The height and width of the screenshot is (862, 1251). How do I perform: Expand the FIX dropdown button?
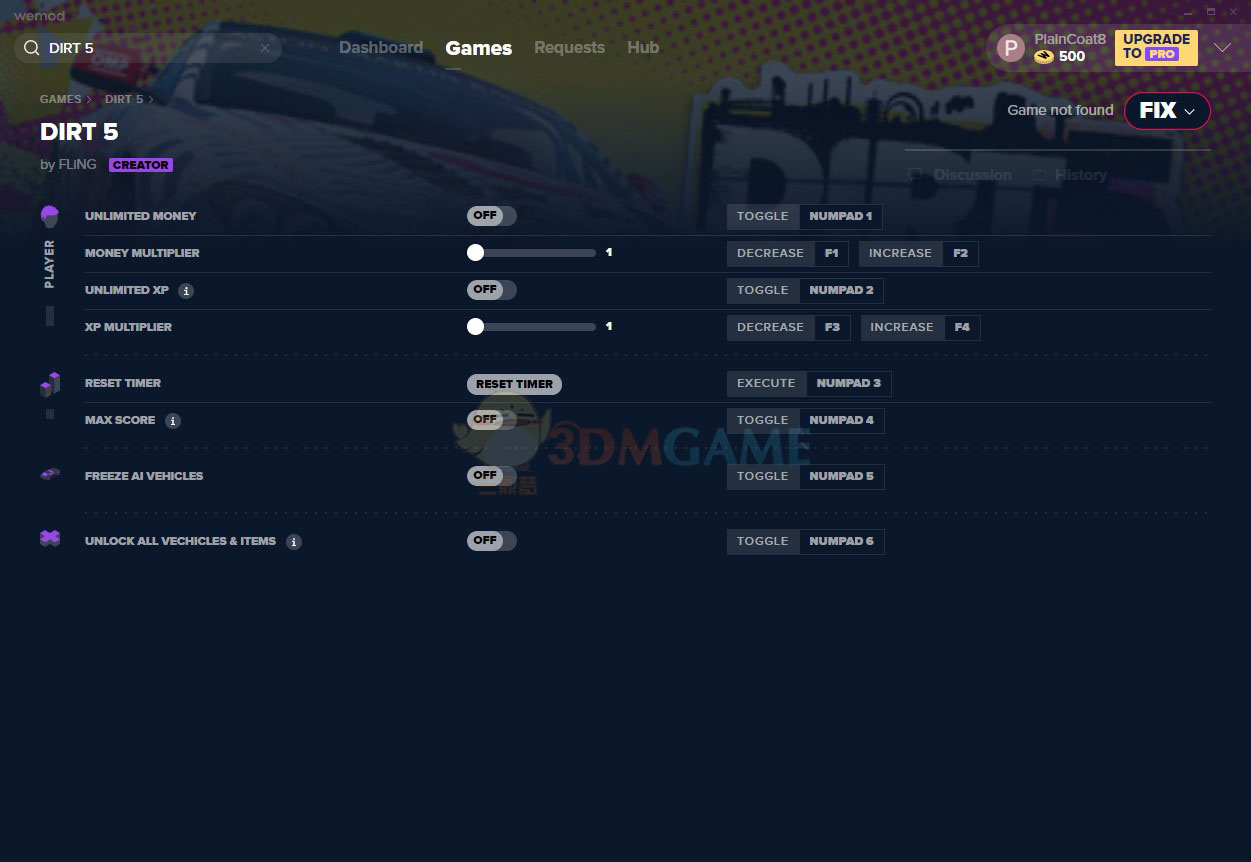[x=1167, y=111]
